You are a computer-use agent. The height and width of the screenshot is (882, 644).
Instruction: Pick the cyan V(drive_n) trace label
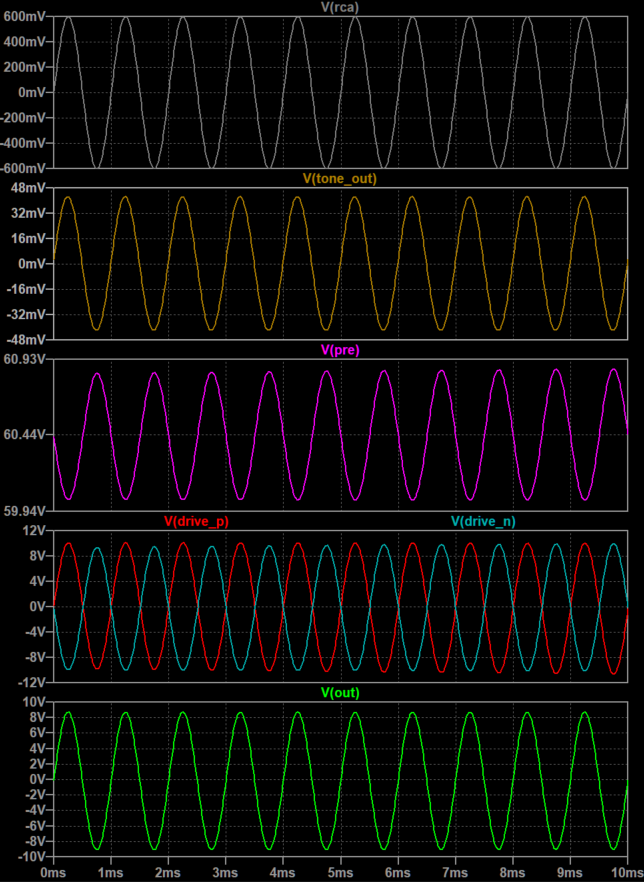(x=484, y=521)
